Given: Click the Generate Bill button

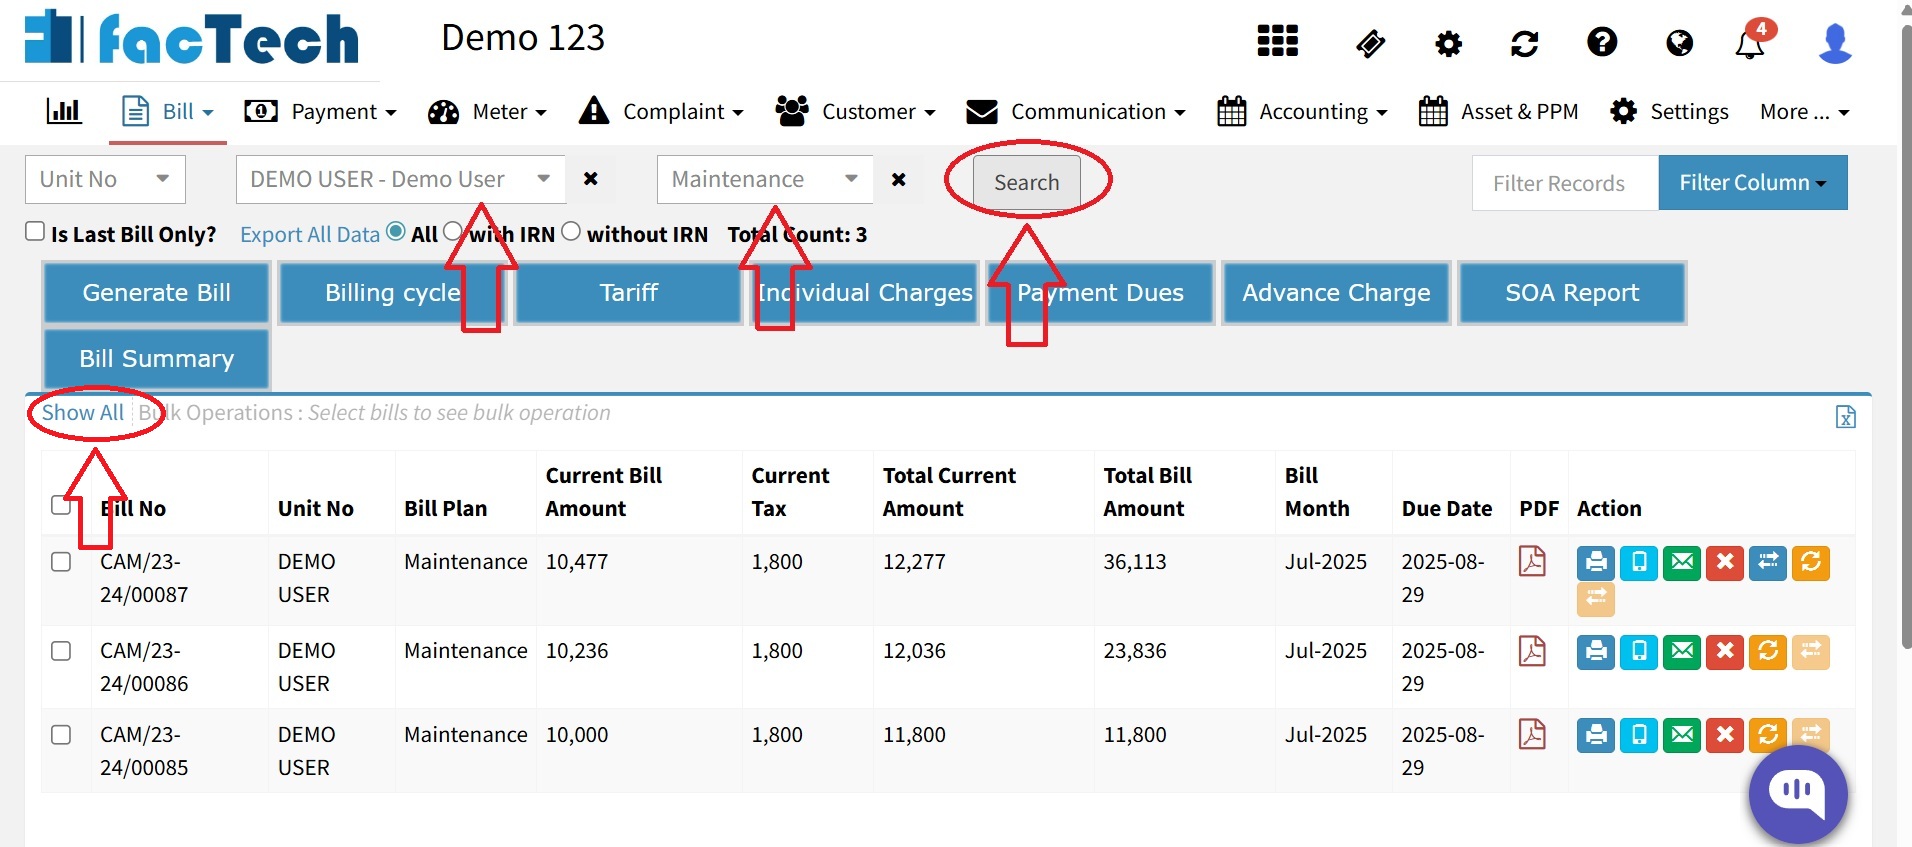Looking at the screenshot, I should click(156, 292).
